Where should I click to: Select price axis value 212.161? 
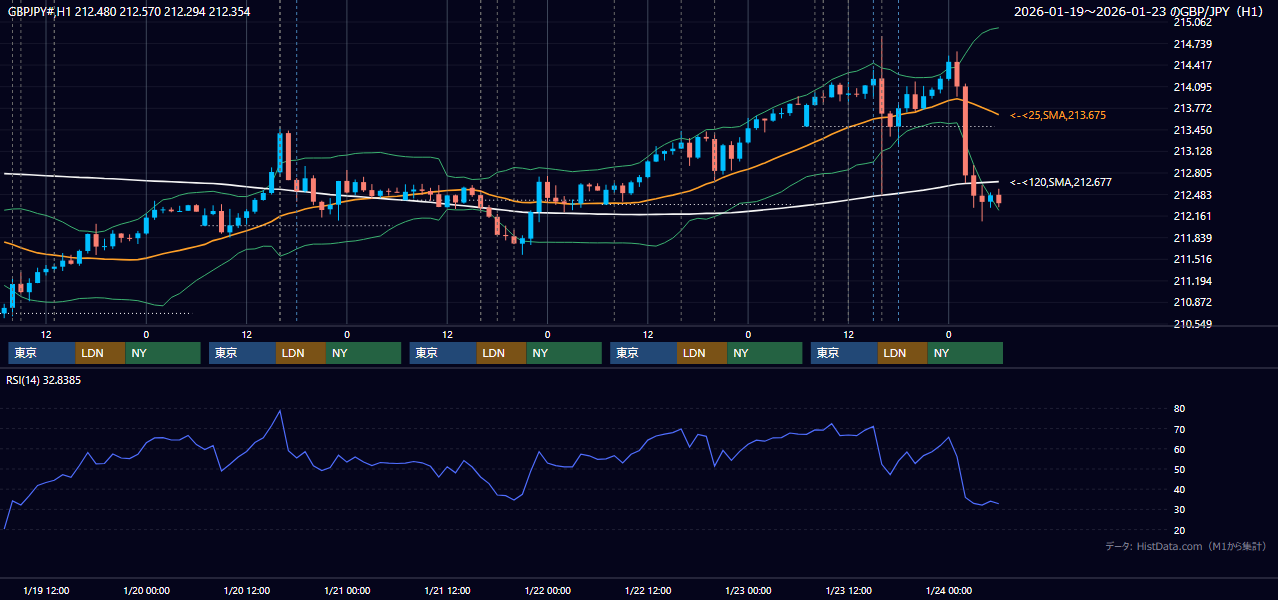click(1192, 217)
